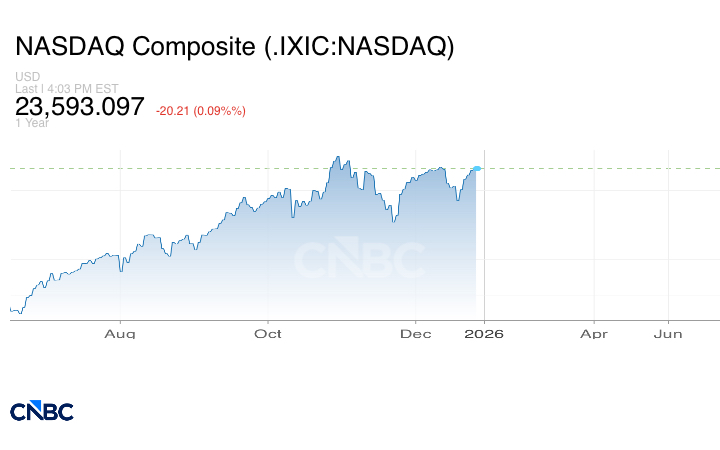Click the blue endpoint dot on the chart line
Viewport: 720px width, 450px height.
coord(477,168)
